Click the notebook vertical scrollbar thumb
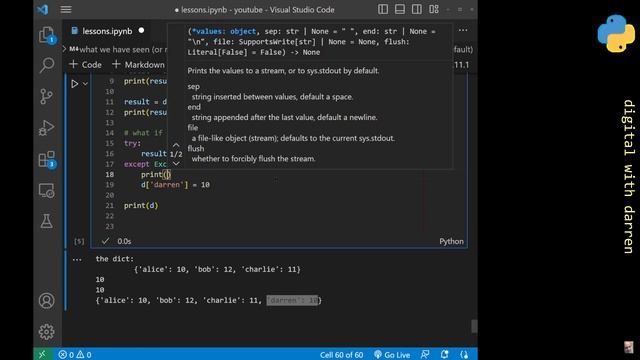 point(474,326)
